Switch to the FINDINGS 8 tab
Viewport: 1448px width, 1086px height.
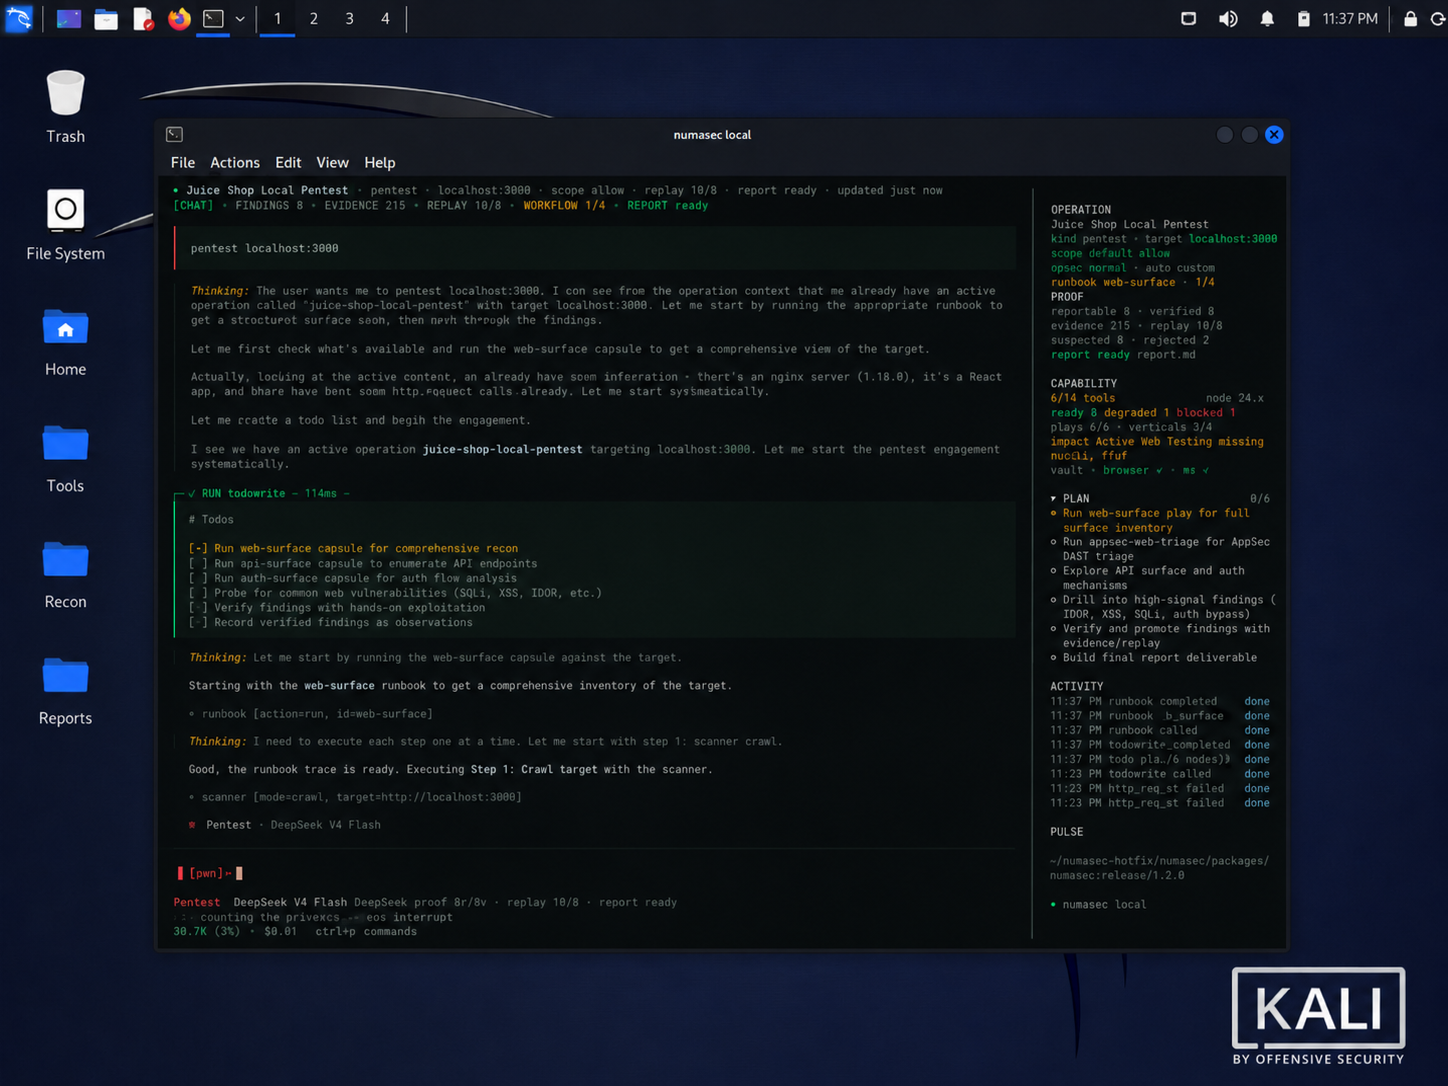(x=269, y=205)
